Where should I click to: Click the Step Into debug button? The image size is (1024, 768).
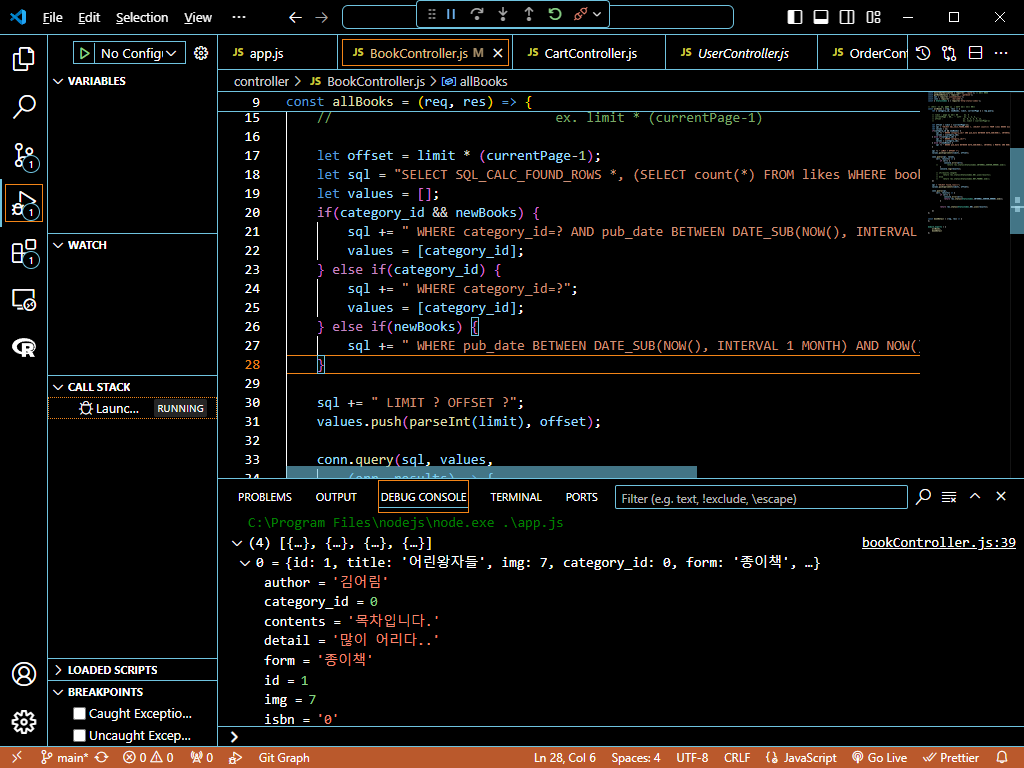[x=503, y=14]
